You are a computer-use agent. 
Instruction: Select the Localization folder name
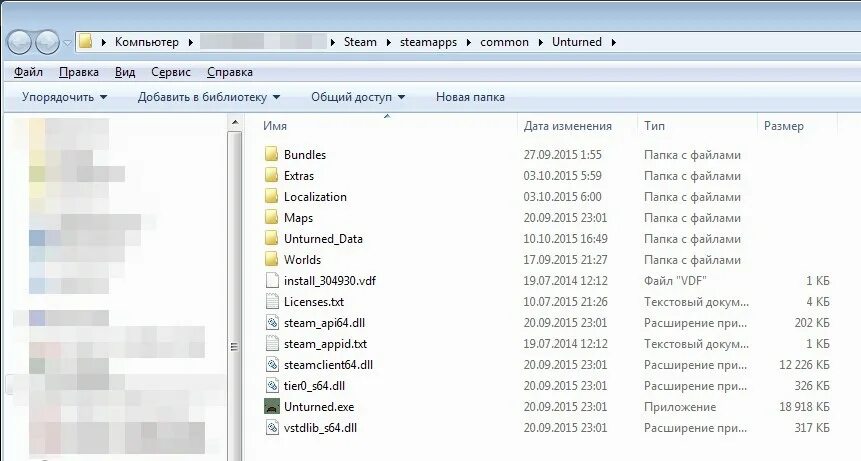tap(315, 196)
